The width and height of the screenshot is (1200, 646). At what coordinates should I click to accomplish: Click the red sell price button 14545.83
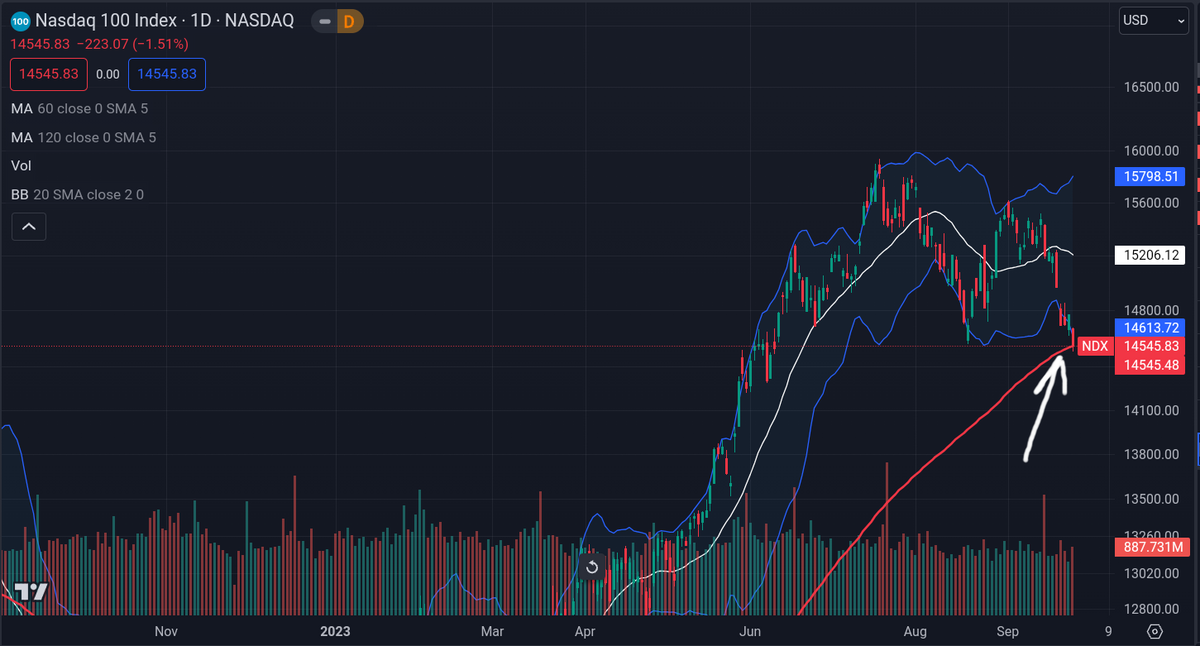[48, 74]
